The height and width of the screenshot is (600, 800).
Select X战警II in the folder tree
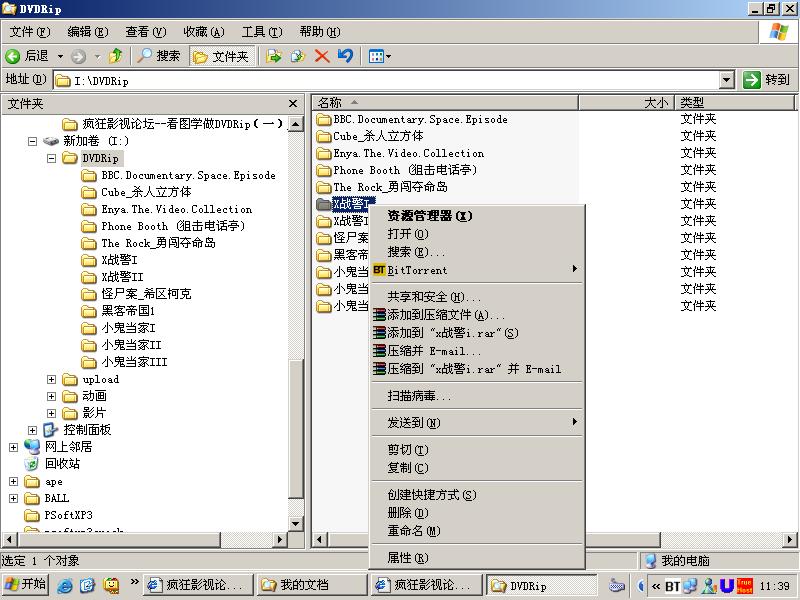tap(122, 277)
